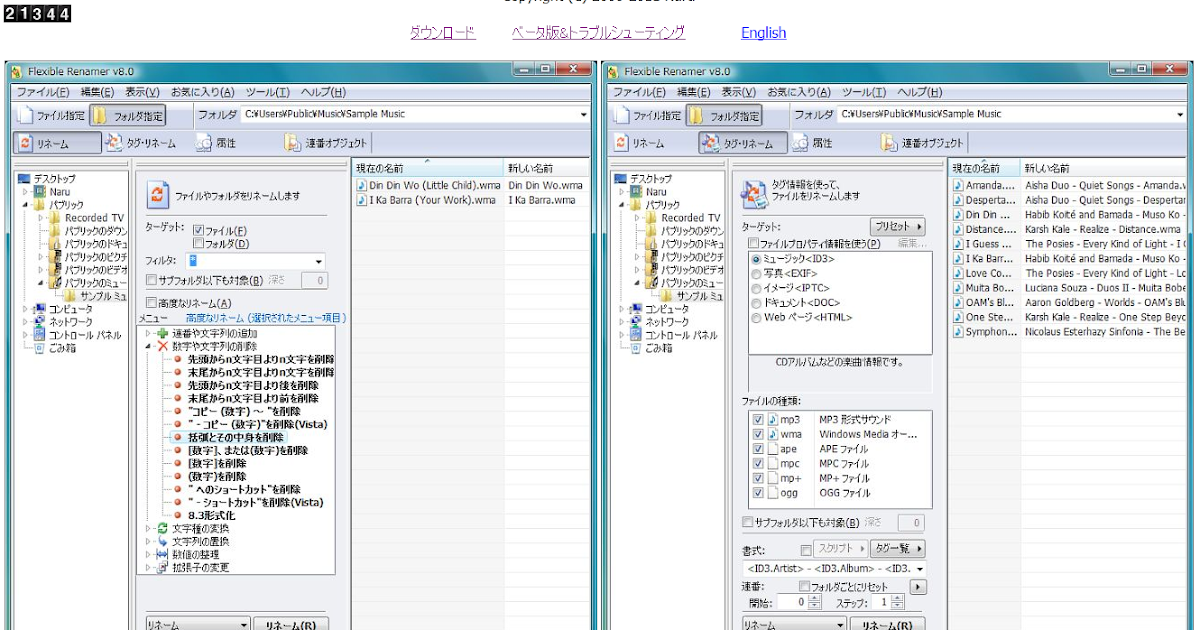Open フィルタ dropdown in left window
This screenshot has width=1200, height=630.
coord(319,262)
